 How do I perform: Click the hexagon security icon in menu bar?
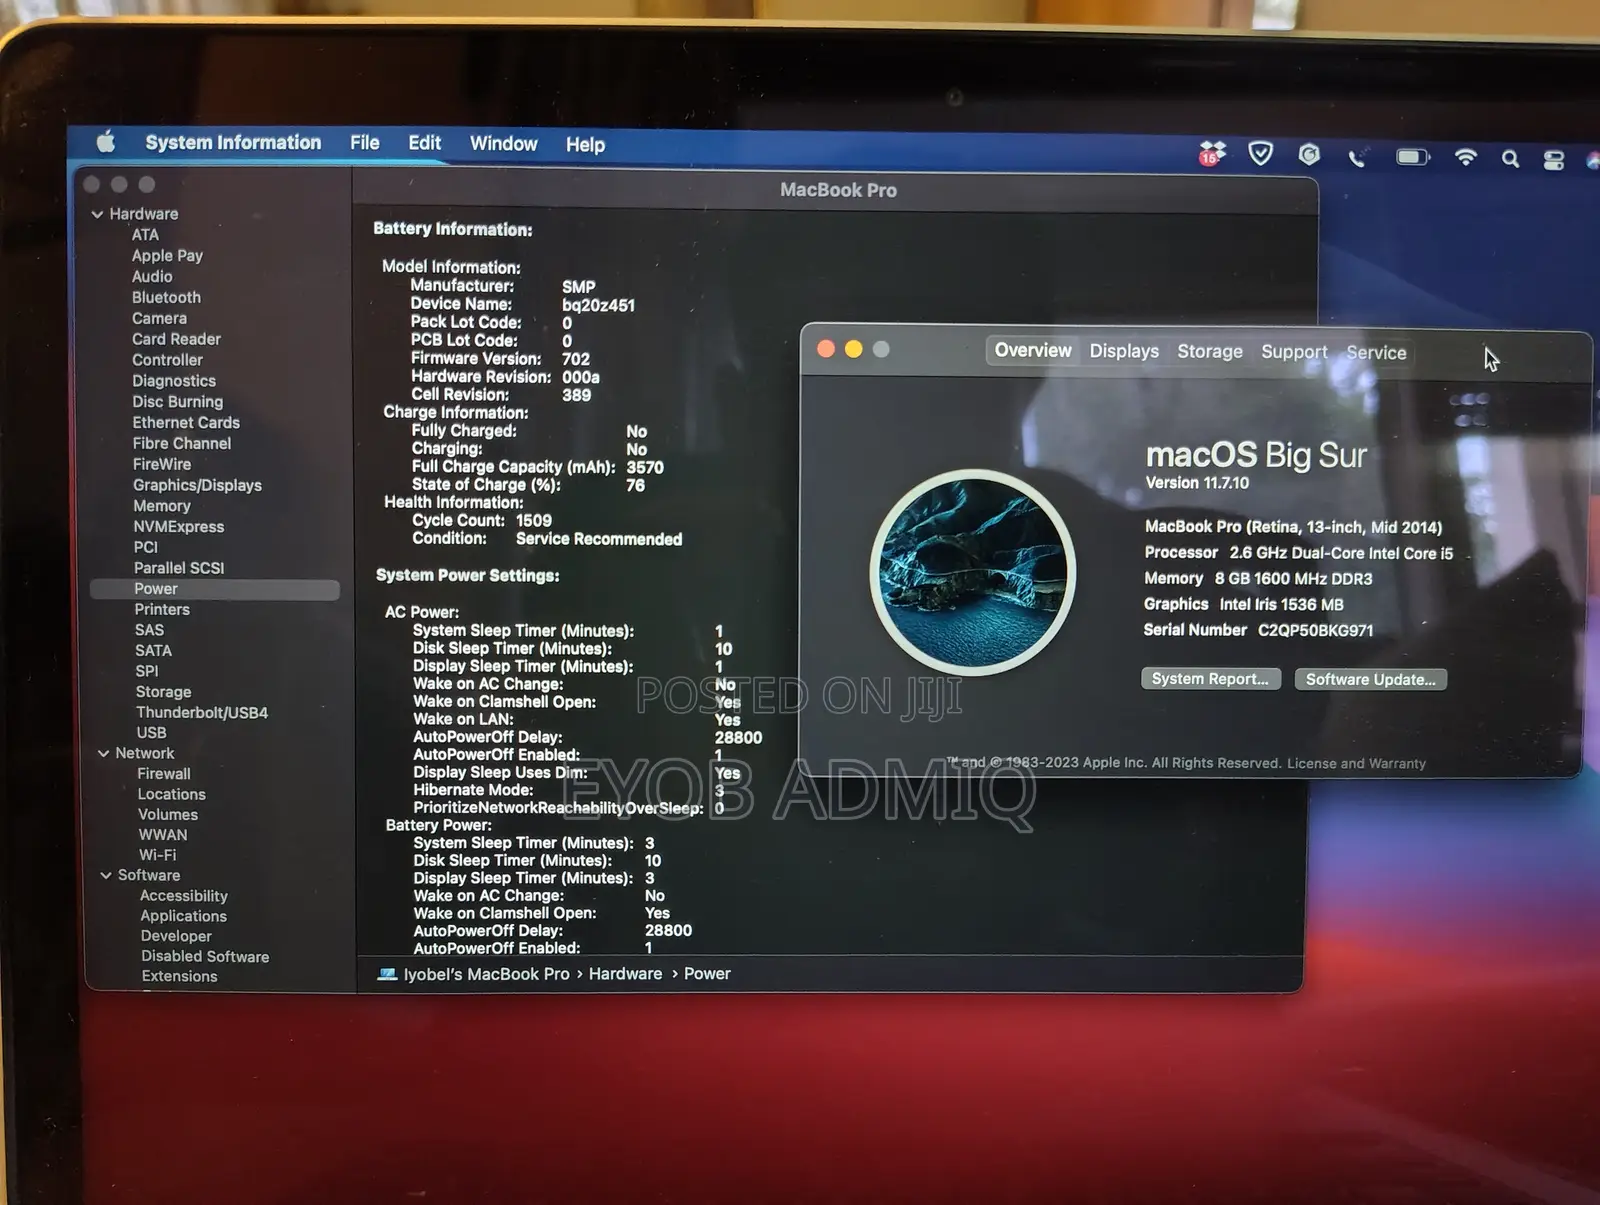[1309, 154]
